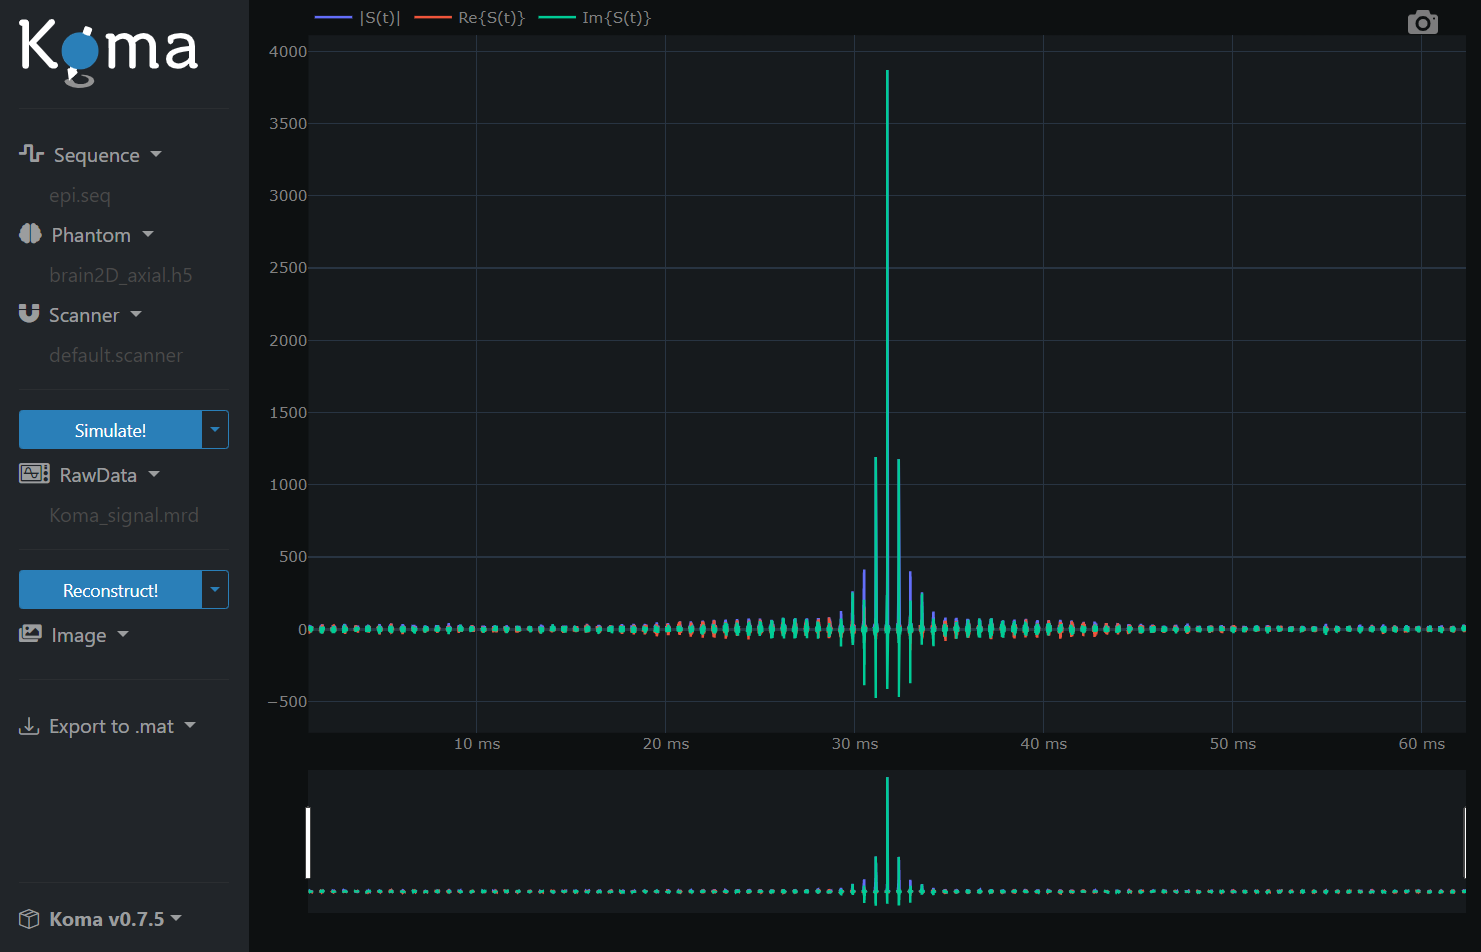Open the Simulate! split dropdown arrow
The image size is (1481, 952).
(x=215, y=430)
